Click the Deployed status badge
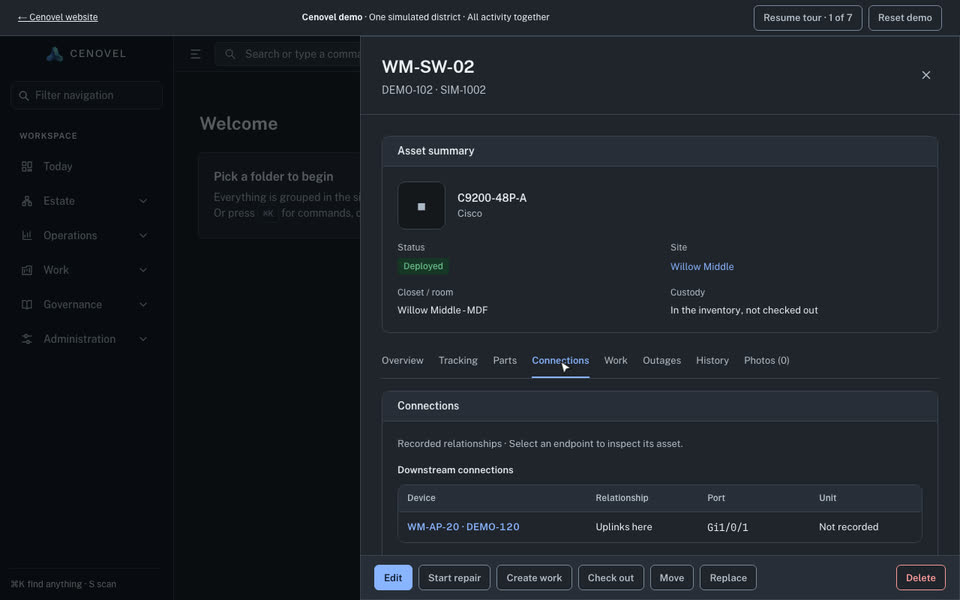 coord(423,266)
